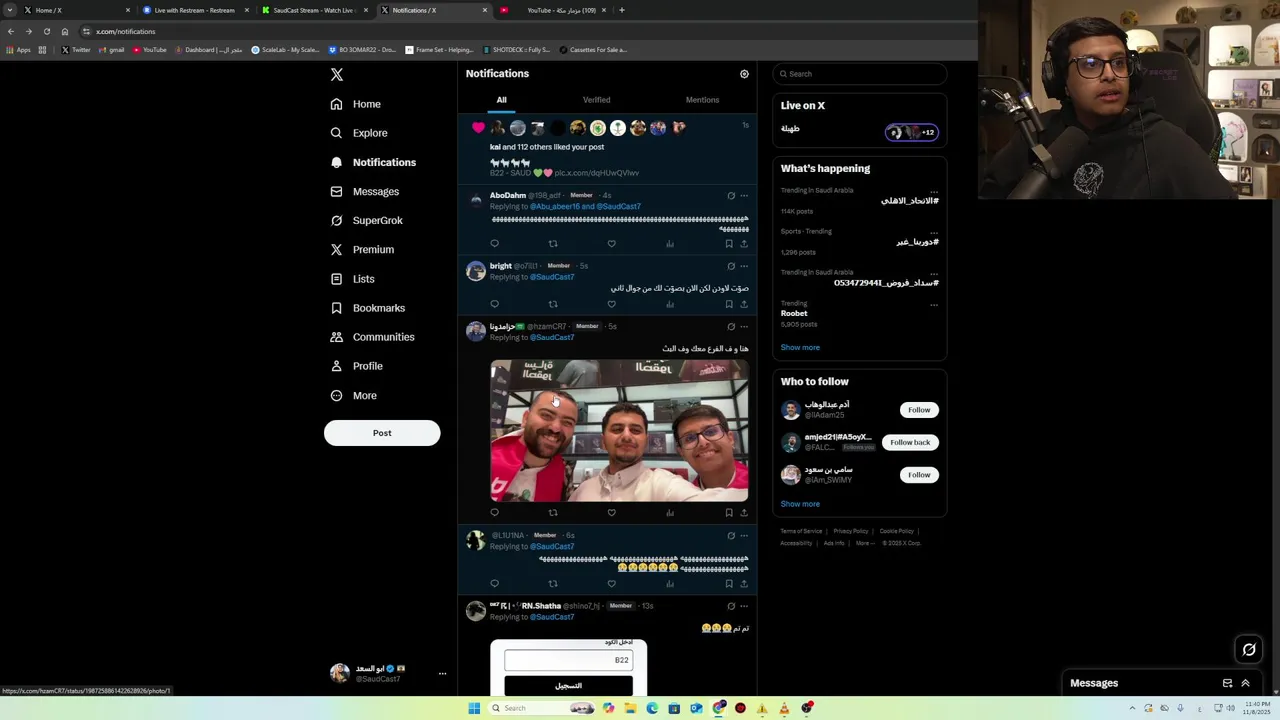Click the X logo in the sidebar
Image resolution: width=1280 pixels, height=720 pixels.
click(337, 75)
